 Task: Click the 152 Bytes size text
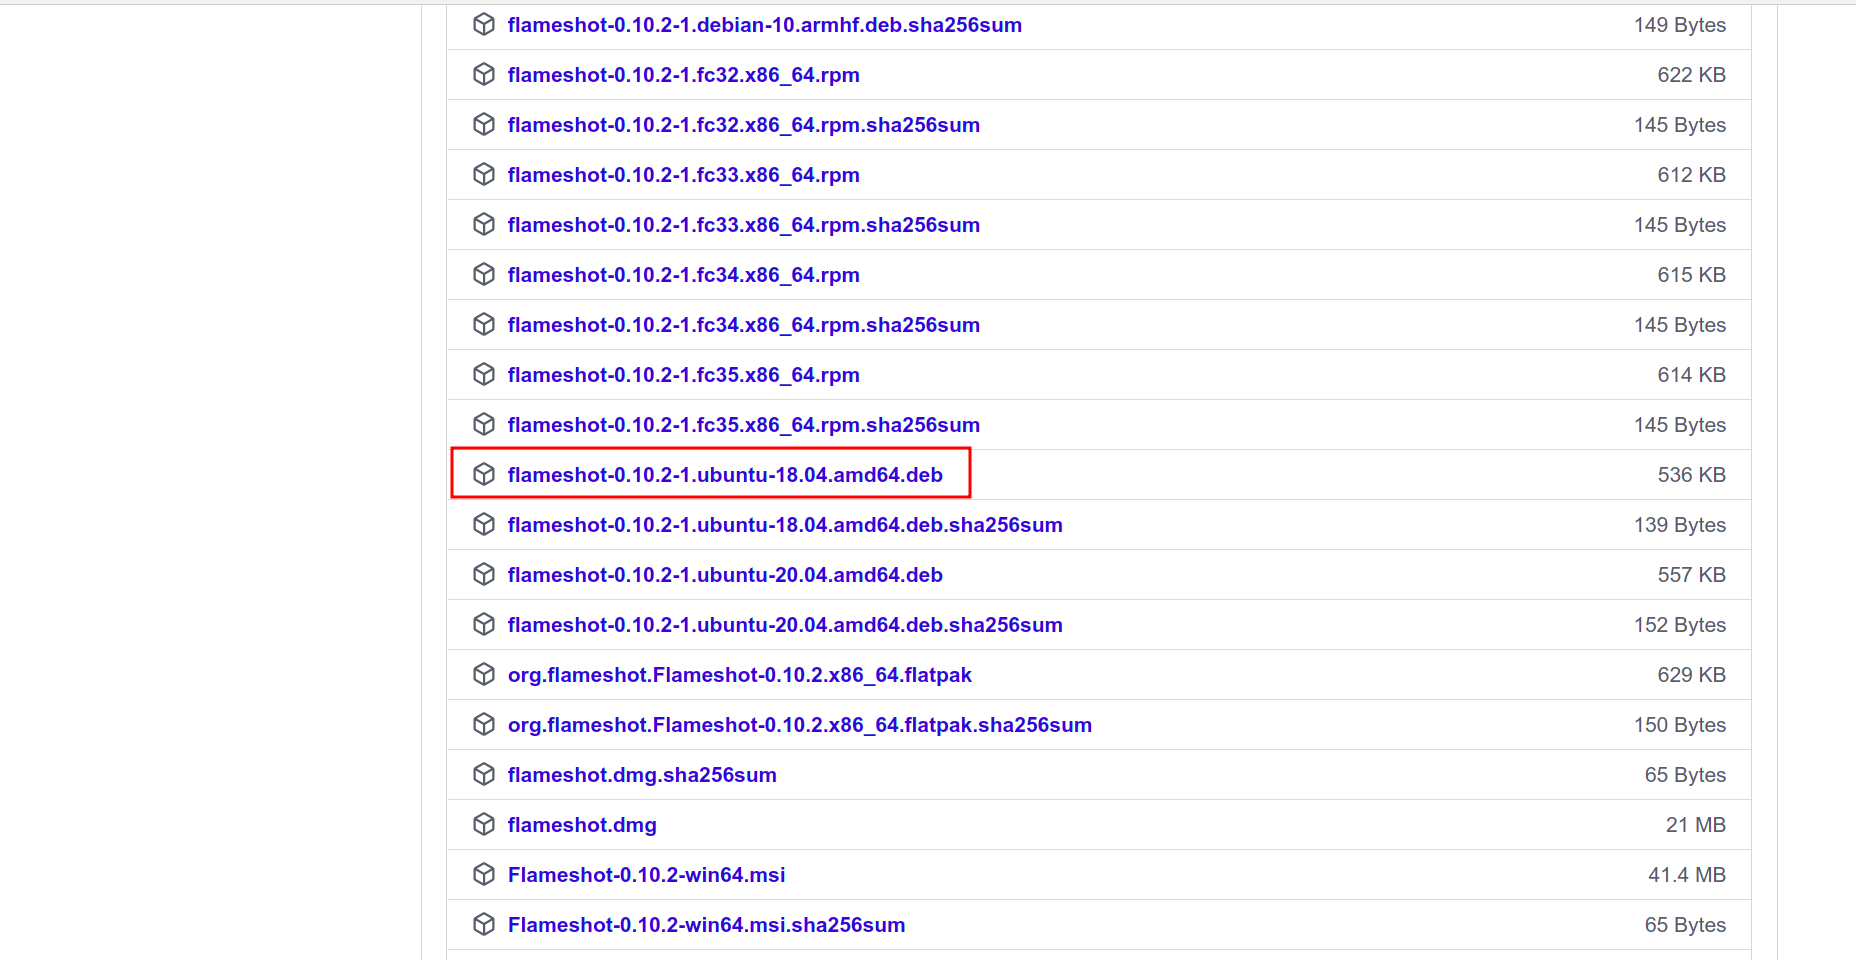[x=1680, y=625]
